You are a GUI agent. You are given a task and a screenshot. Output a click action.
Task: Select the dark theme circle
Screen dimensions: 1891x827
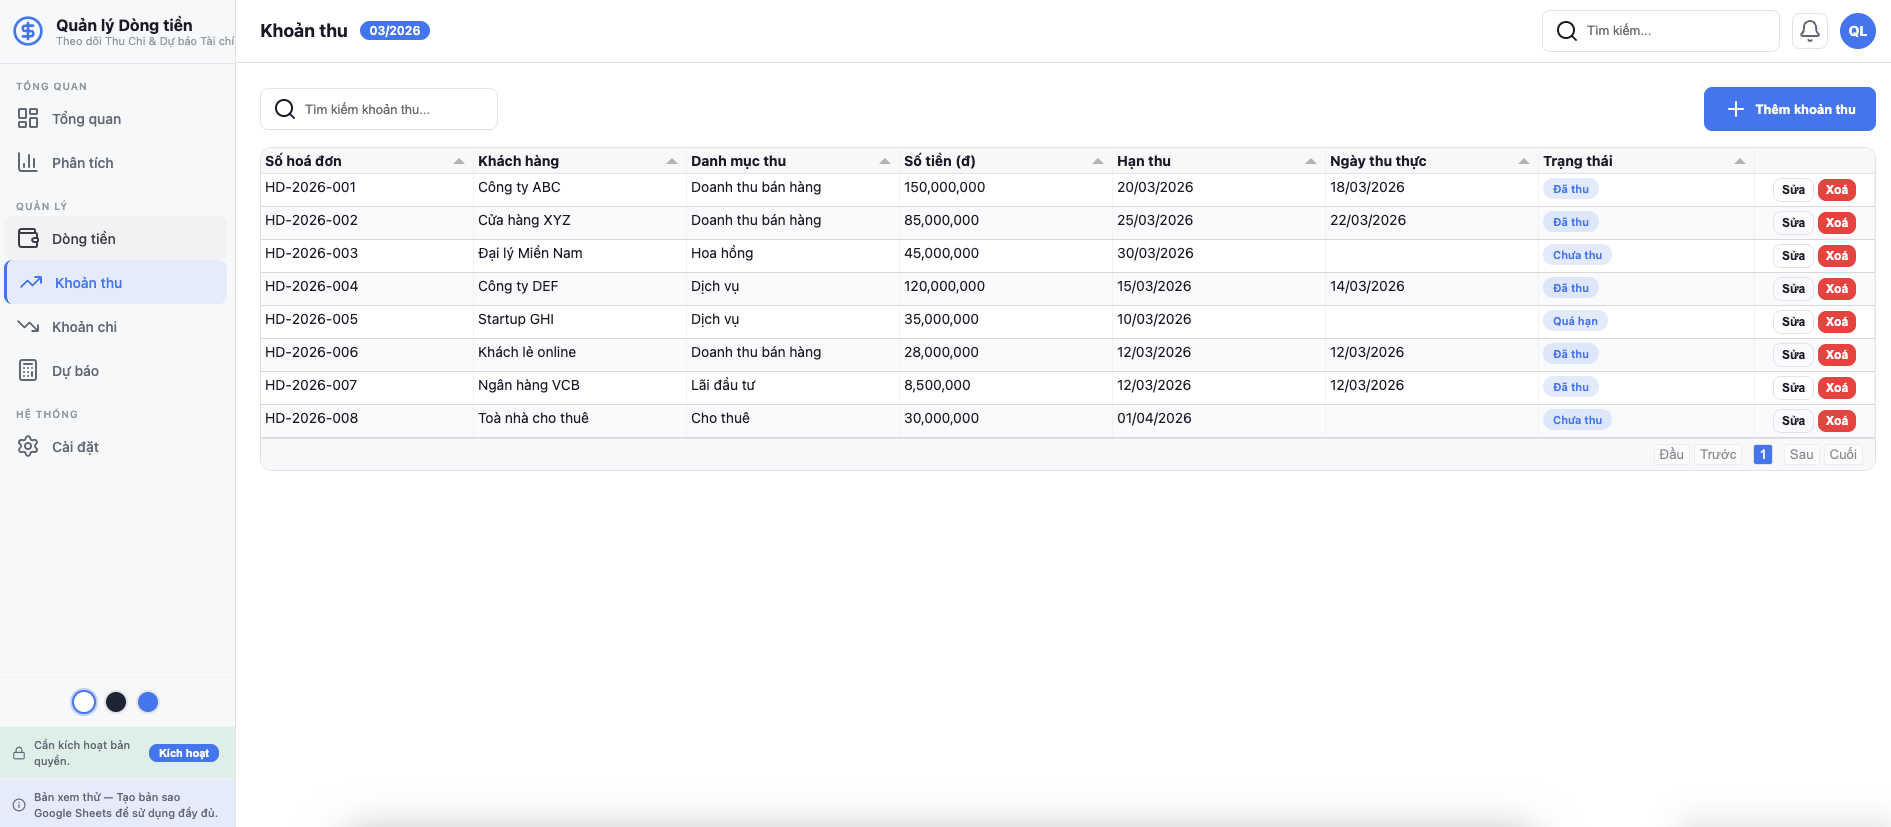point(116,702)
